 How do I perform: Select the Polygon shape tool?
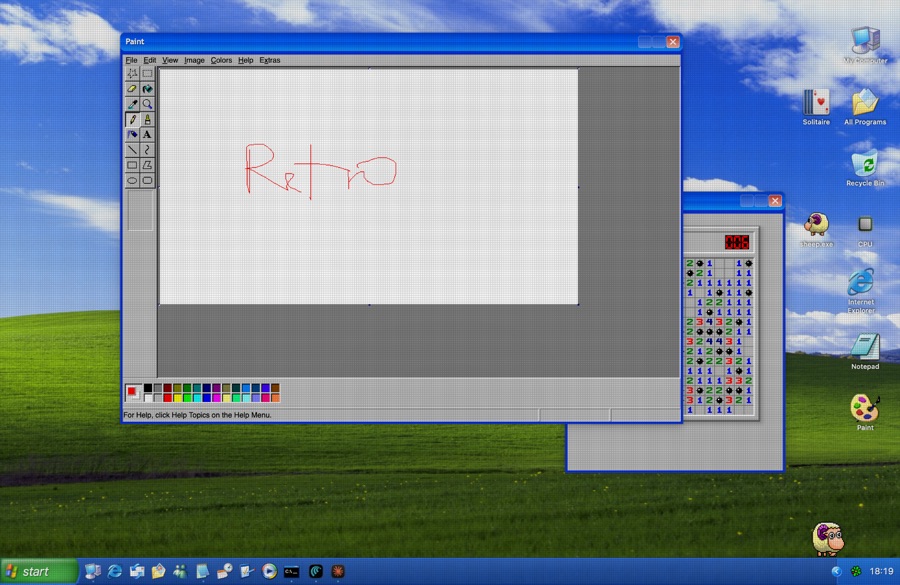point(148,165)
